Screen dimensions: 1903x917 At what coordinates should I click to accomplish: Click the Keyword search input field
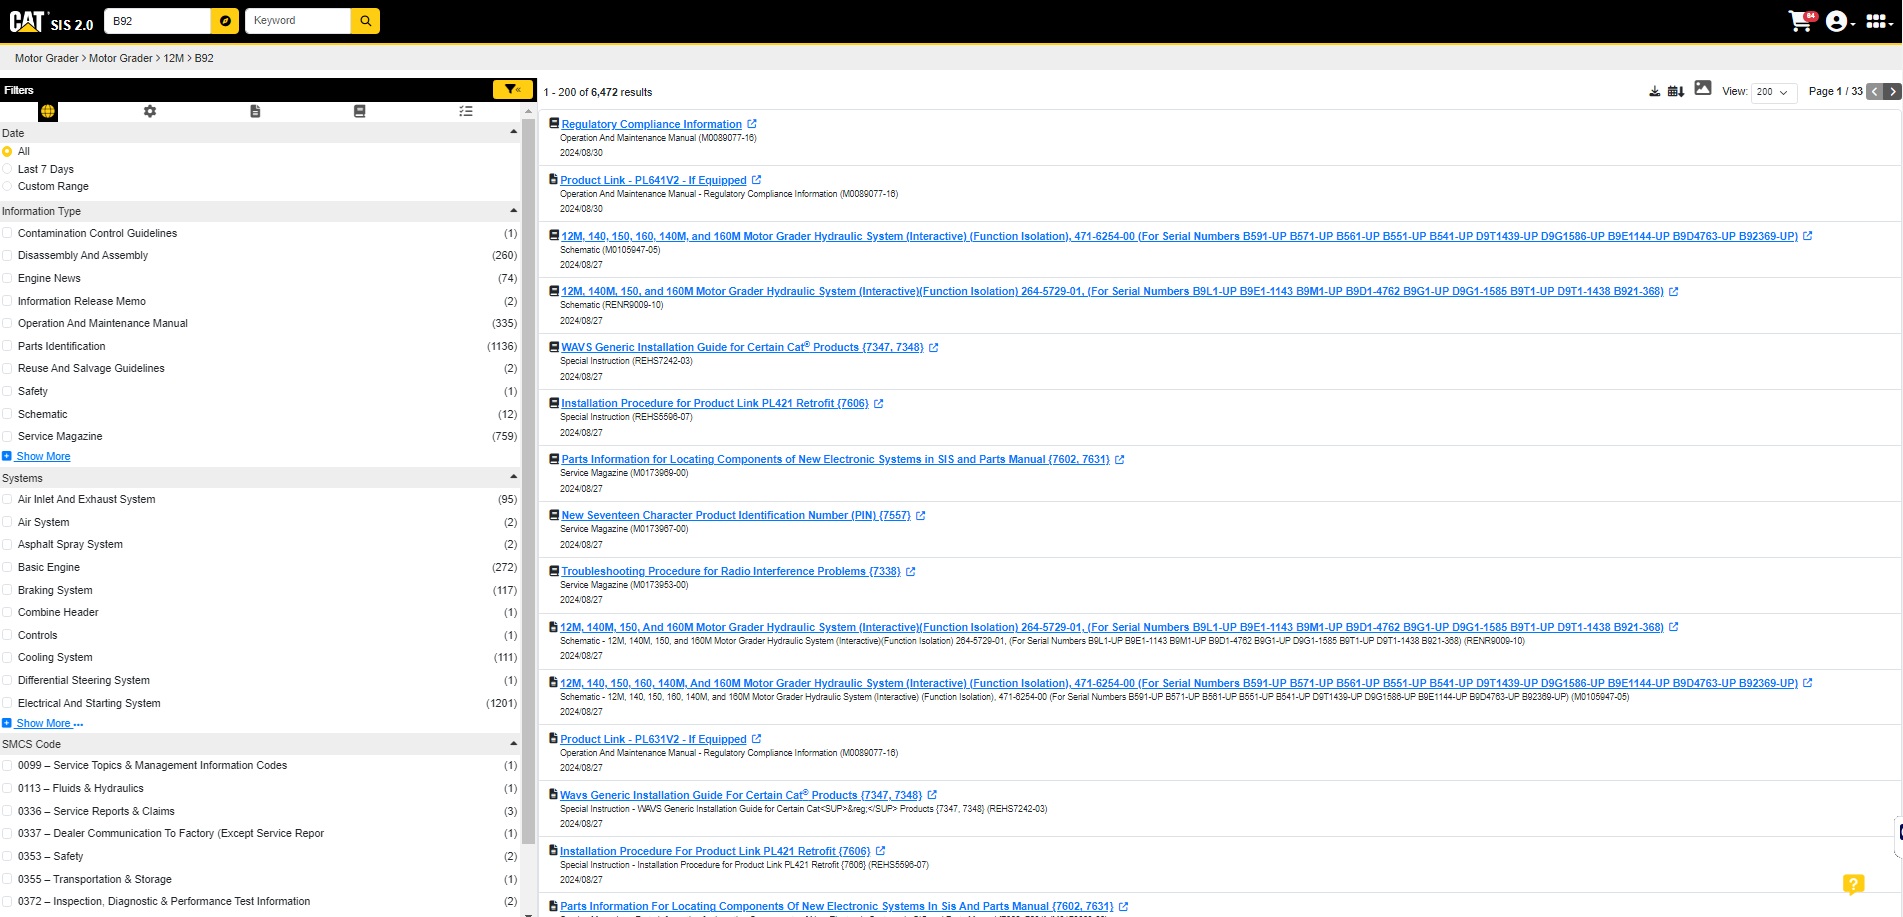(298, 21)
